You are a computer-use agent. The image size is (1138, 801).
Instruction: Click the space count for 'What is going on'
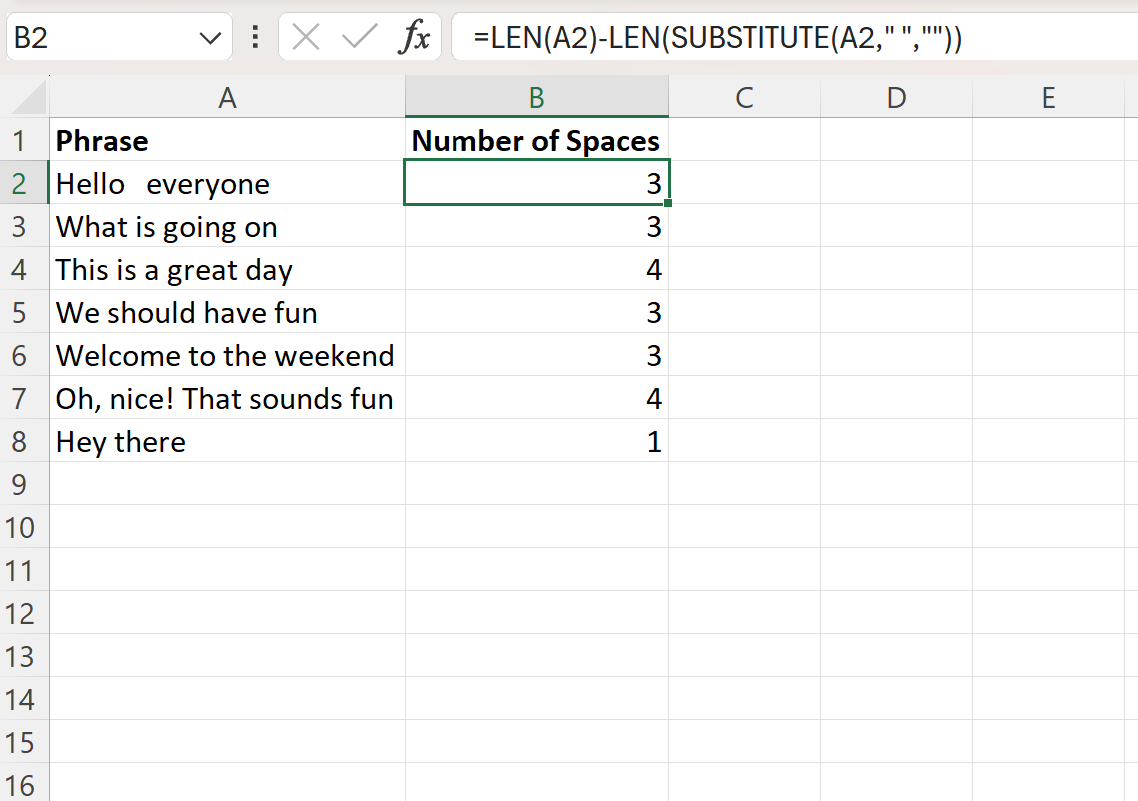[536, 226]
